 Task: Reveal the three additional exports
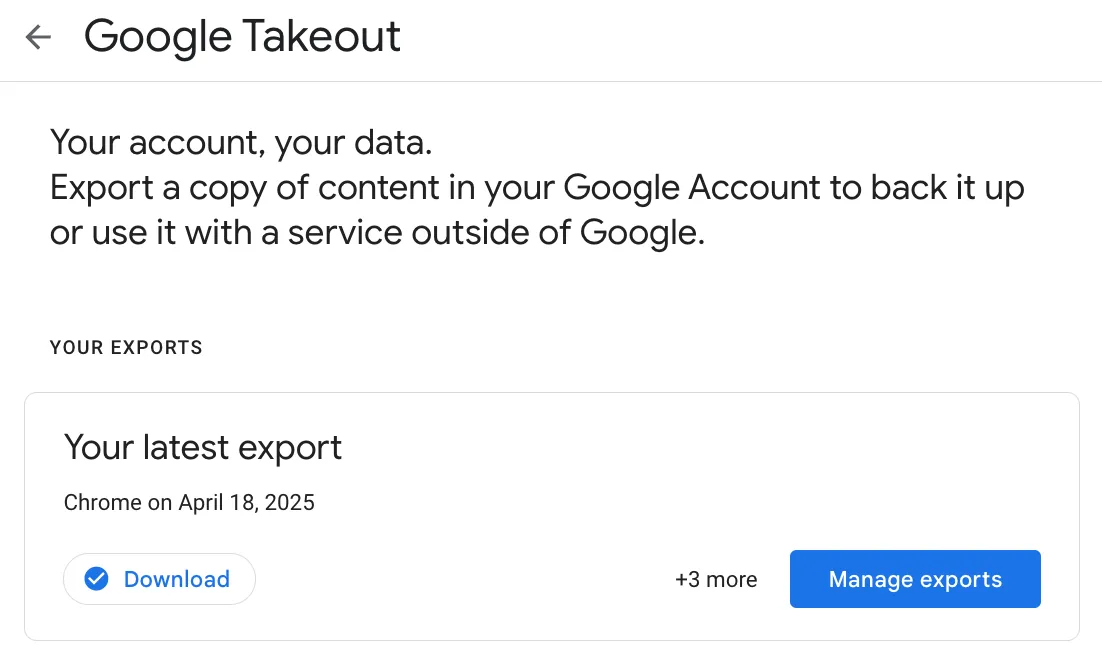tap(716, 579)
